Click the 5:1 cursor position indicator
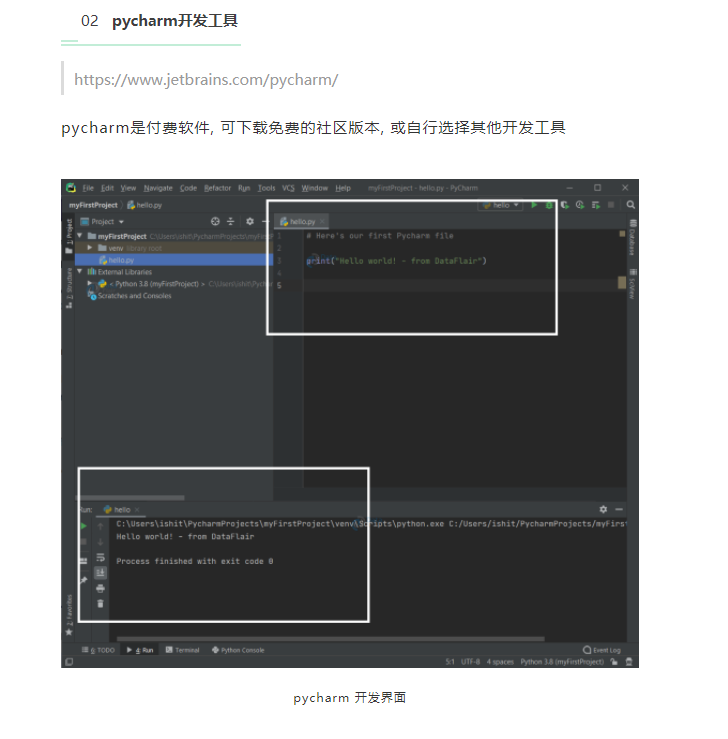The image size is (728, 739). (x=450, y=662)
